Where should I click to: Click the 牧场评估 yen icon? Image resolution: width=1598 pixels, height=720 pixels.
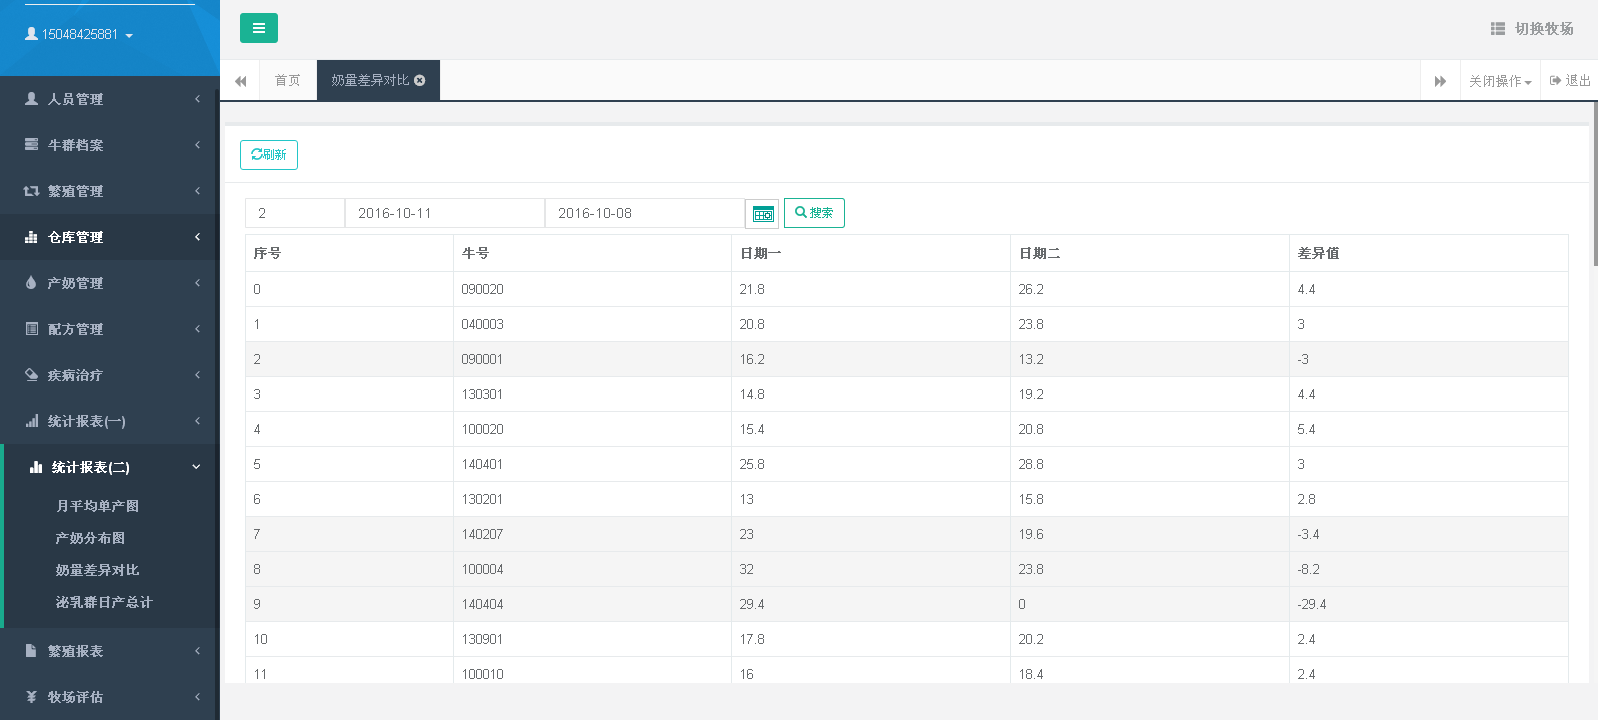click(31, 697)
